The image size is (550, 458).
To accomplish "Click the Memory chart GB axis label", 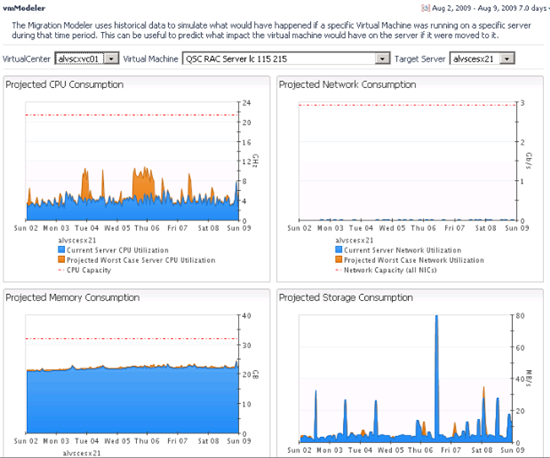I will point(256,374).
